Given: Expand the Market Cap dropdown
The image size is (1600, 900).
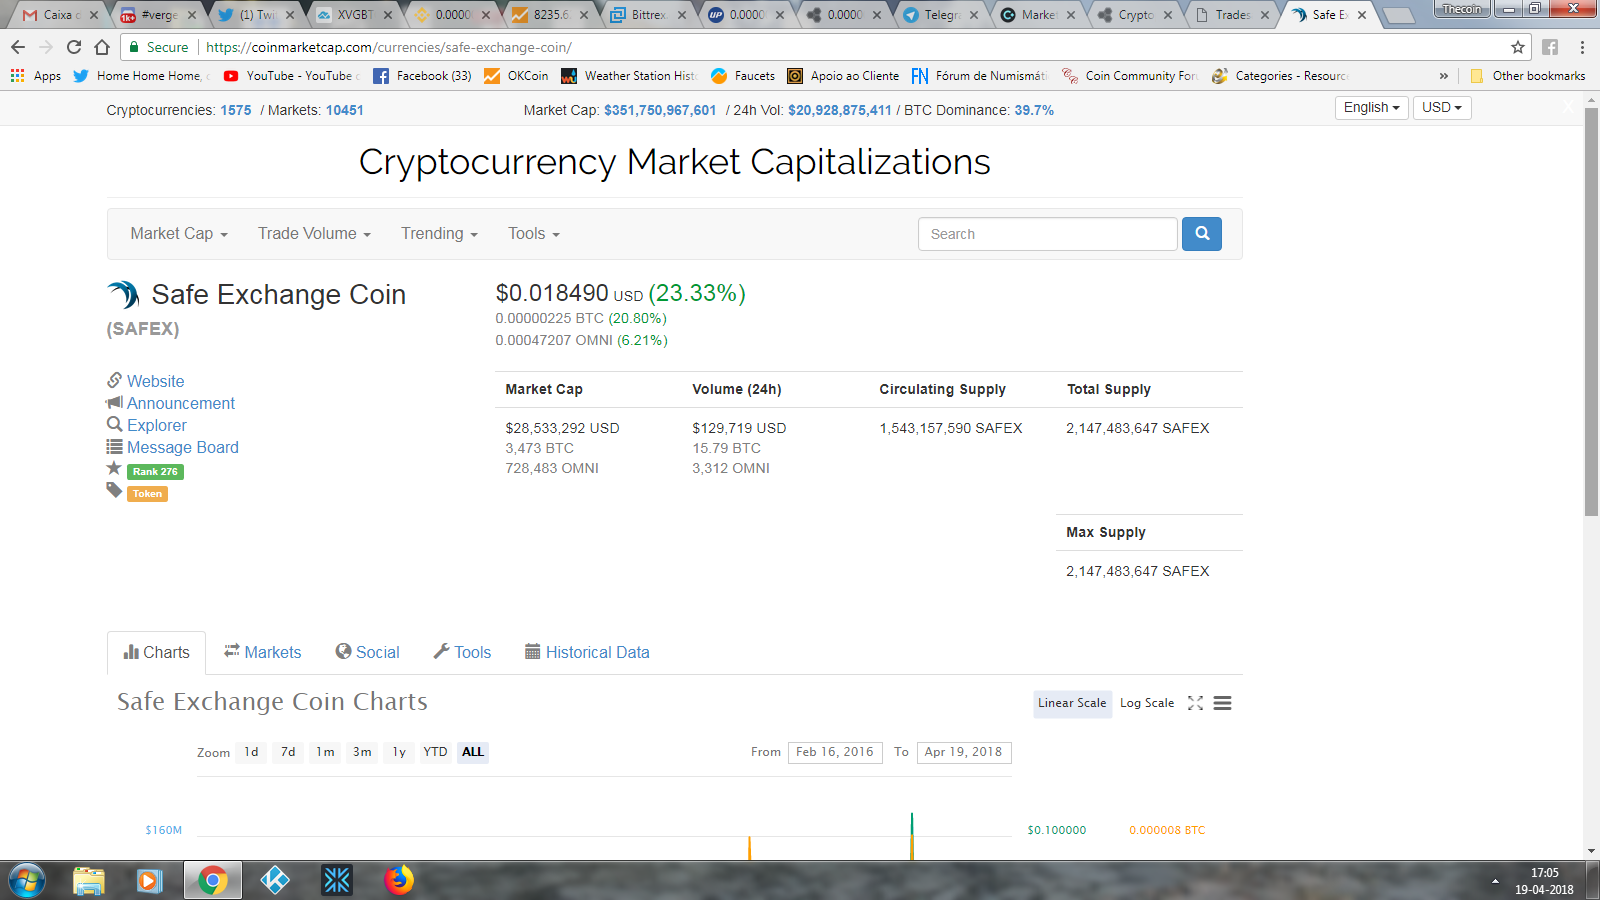Looking at the screenshot, I should [179, 234].
